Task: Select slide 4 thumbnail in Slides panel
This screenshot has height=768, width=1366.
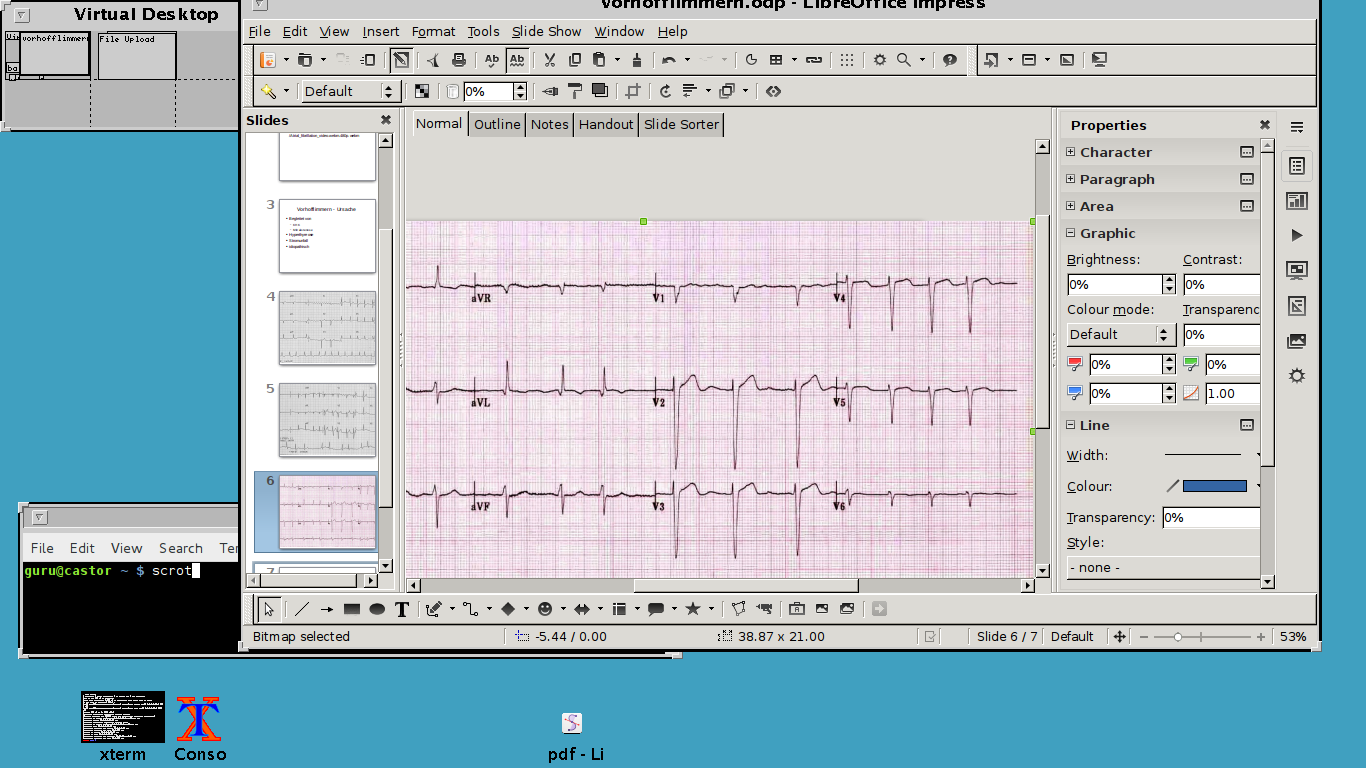Action: [x=327, y=328]
